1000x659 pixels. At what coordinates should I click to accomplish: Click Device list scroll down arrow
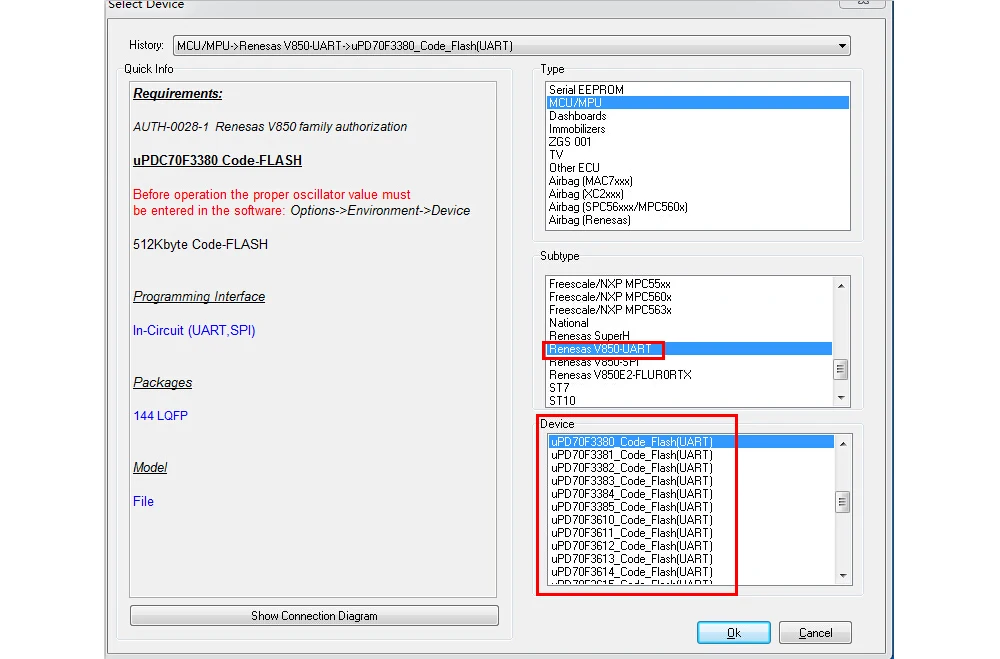click(x=842, y=576)
